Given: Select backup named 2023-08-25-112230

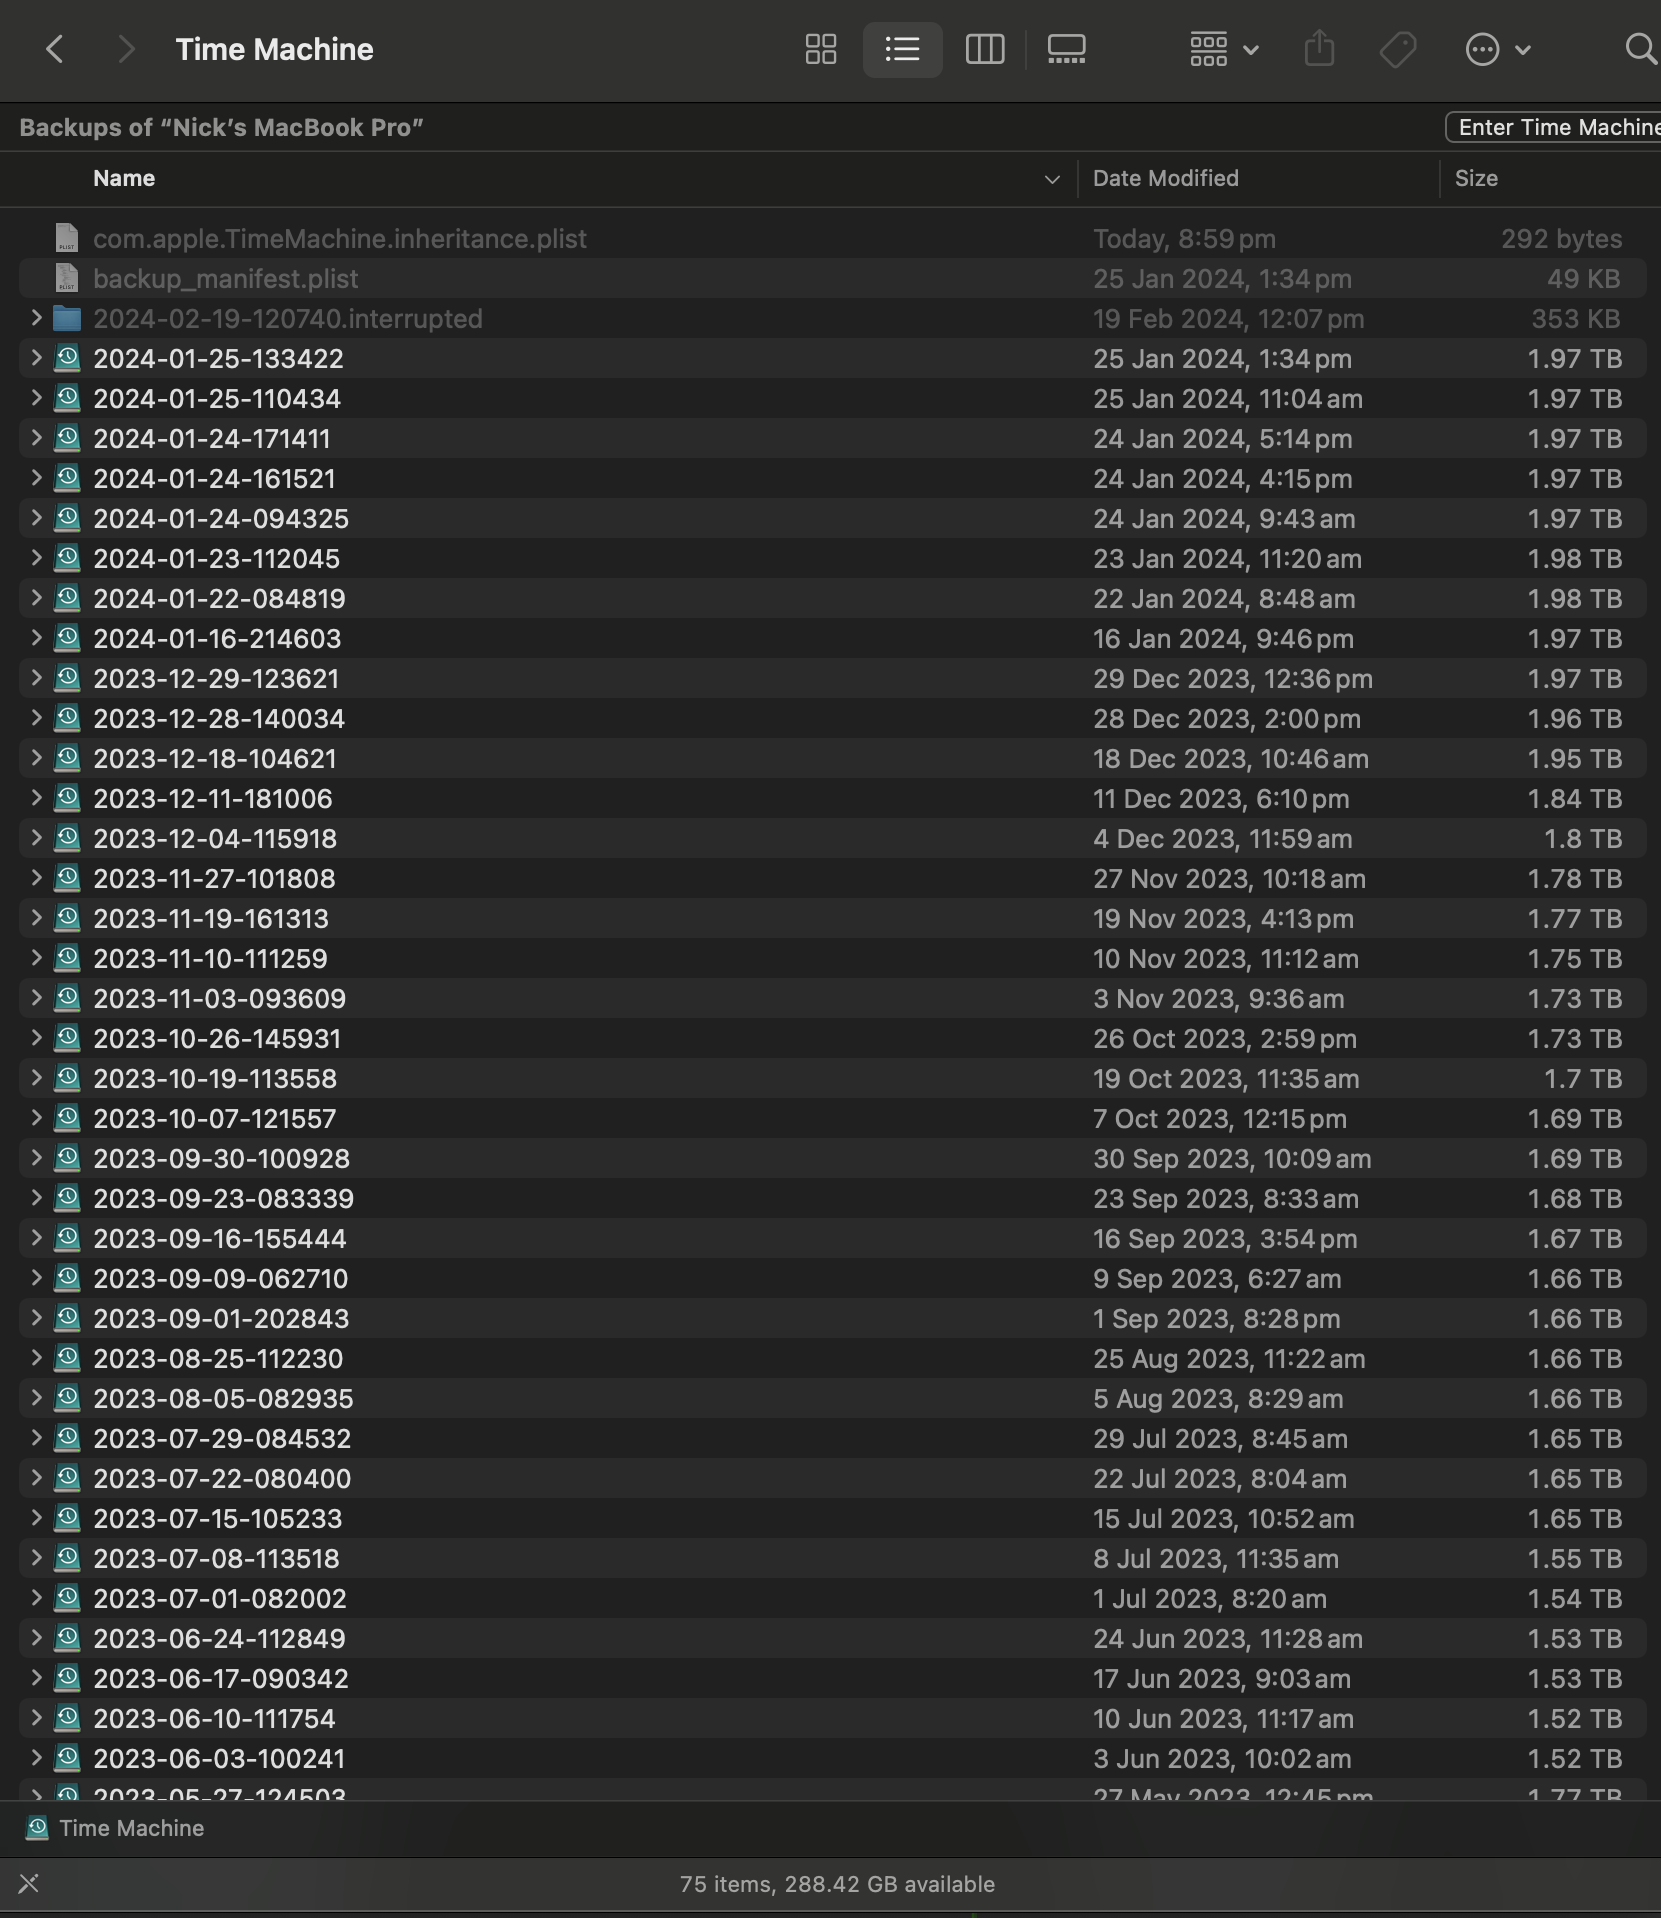Looking at the screenshot, I should [218, 1358].
